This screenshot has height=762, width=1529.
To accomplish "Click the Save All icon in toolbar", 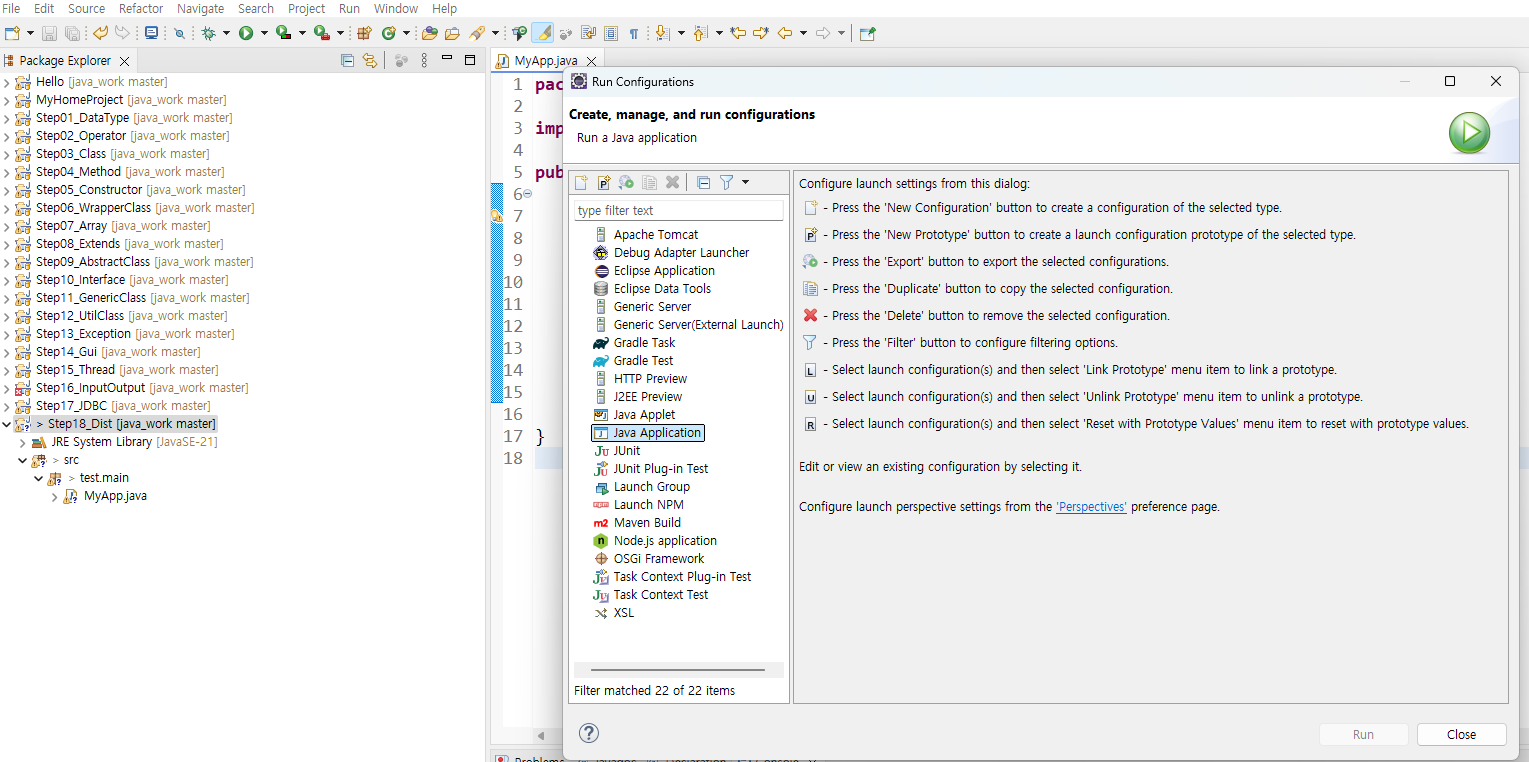I will [x=72, y=33].
